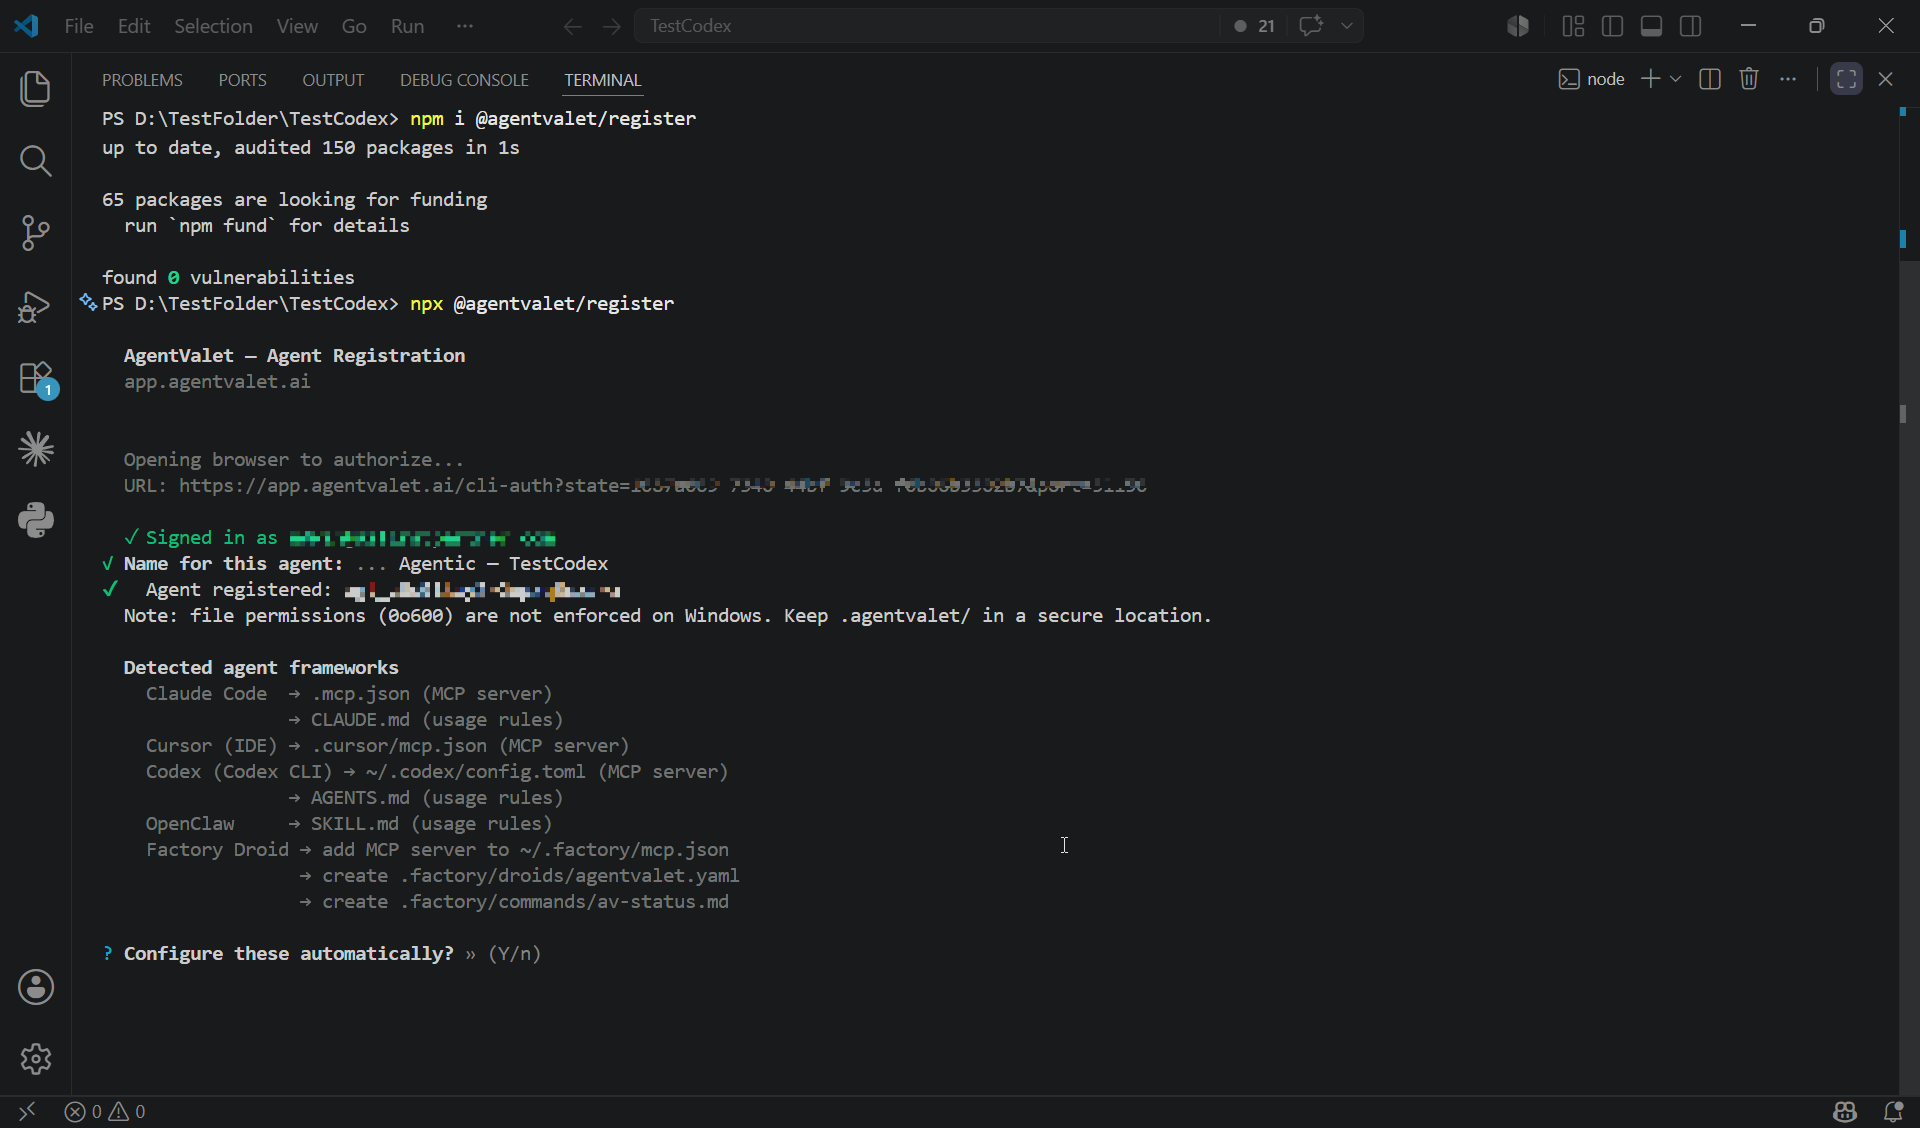The width and height of the screenshot is (1920, 1128).
Task: Click 'create .factory/commands/av-status.md' line
Action: 525,902
